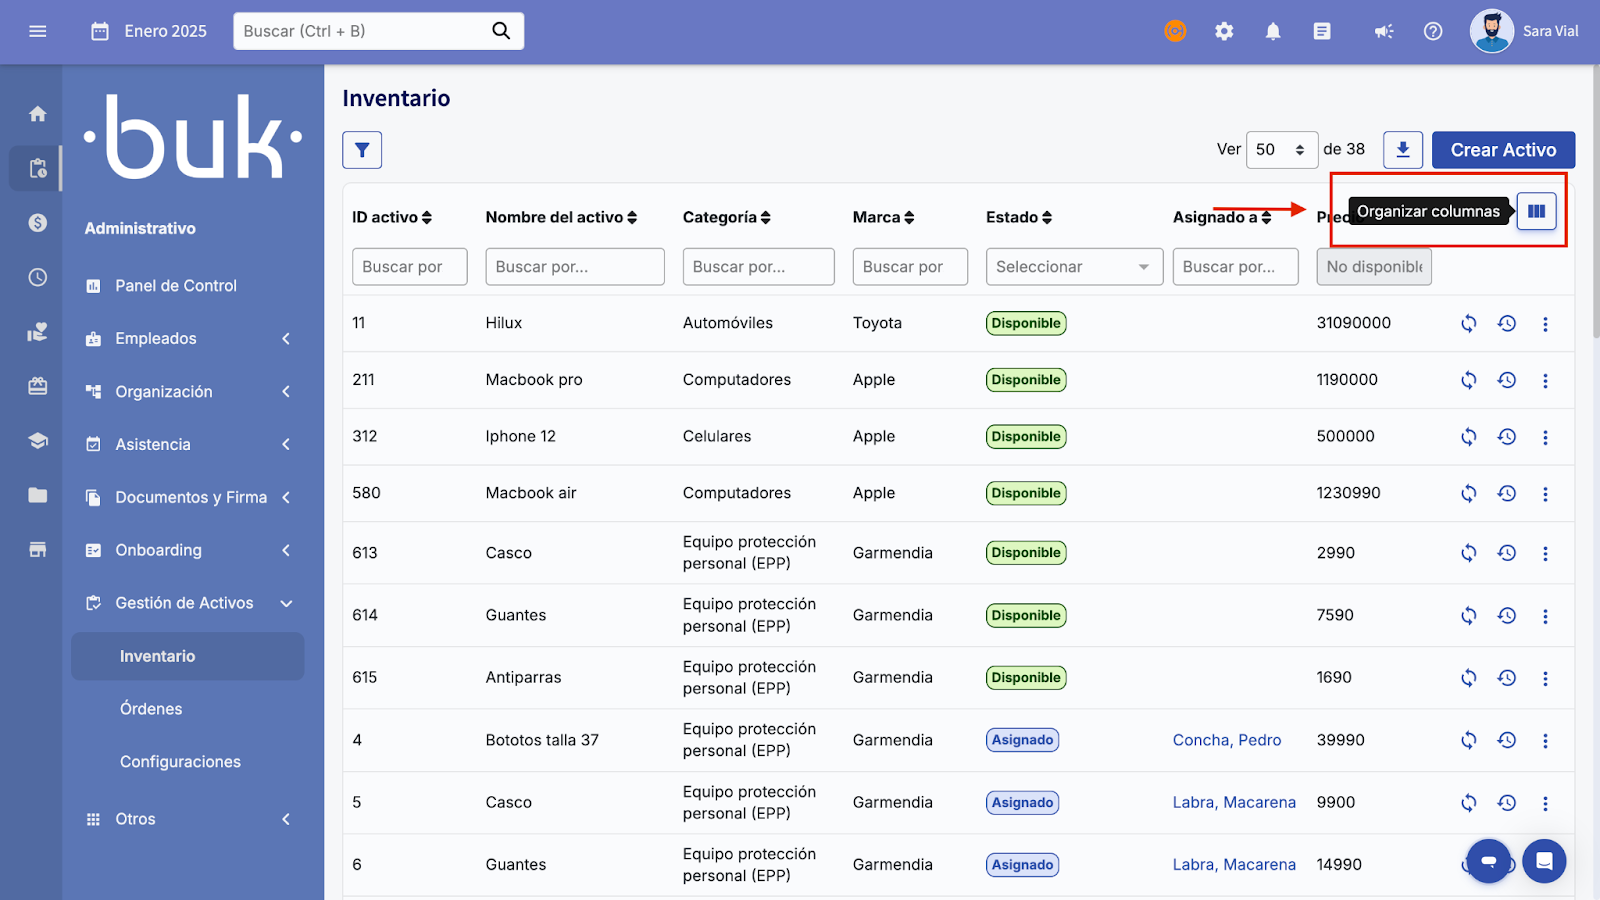Open the Estado Seleccionar dropdown
Screen dimensions: 1600x900
click(1073, 267)
